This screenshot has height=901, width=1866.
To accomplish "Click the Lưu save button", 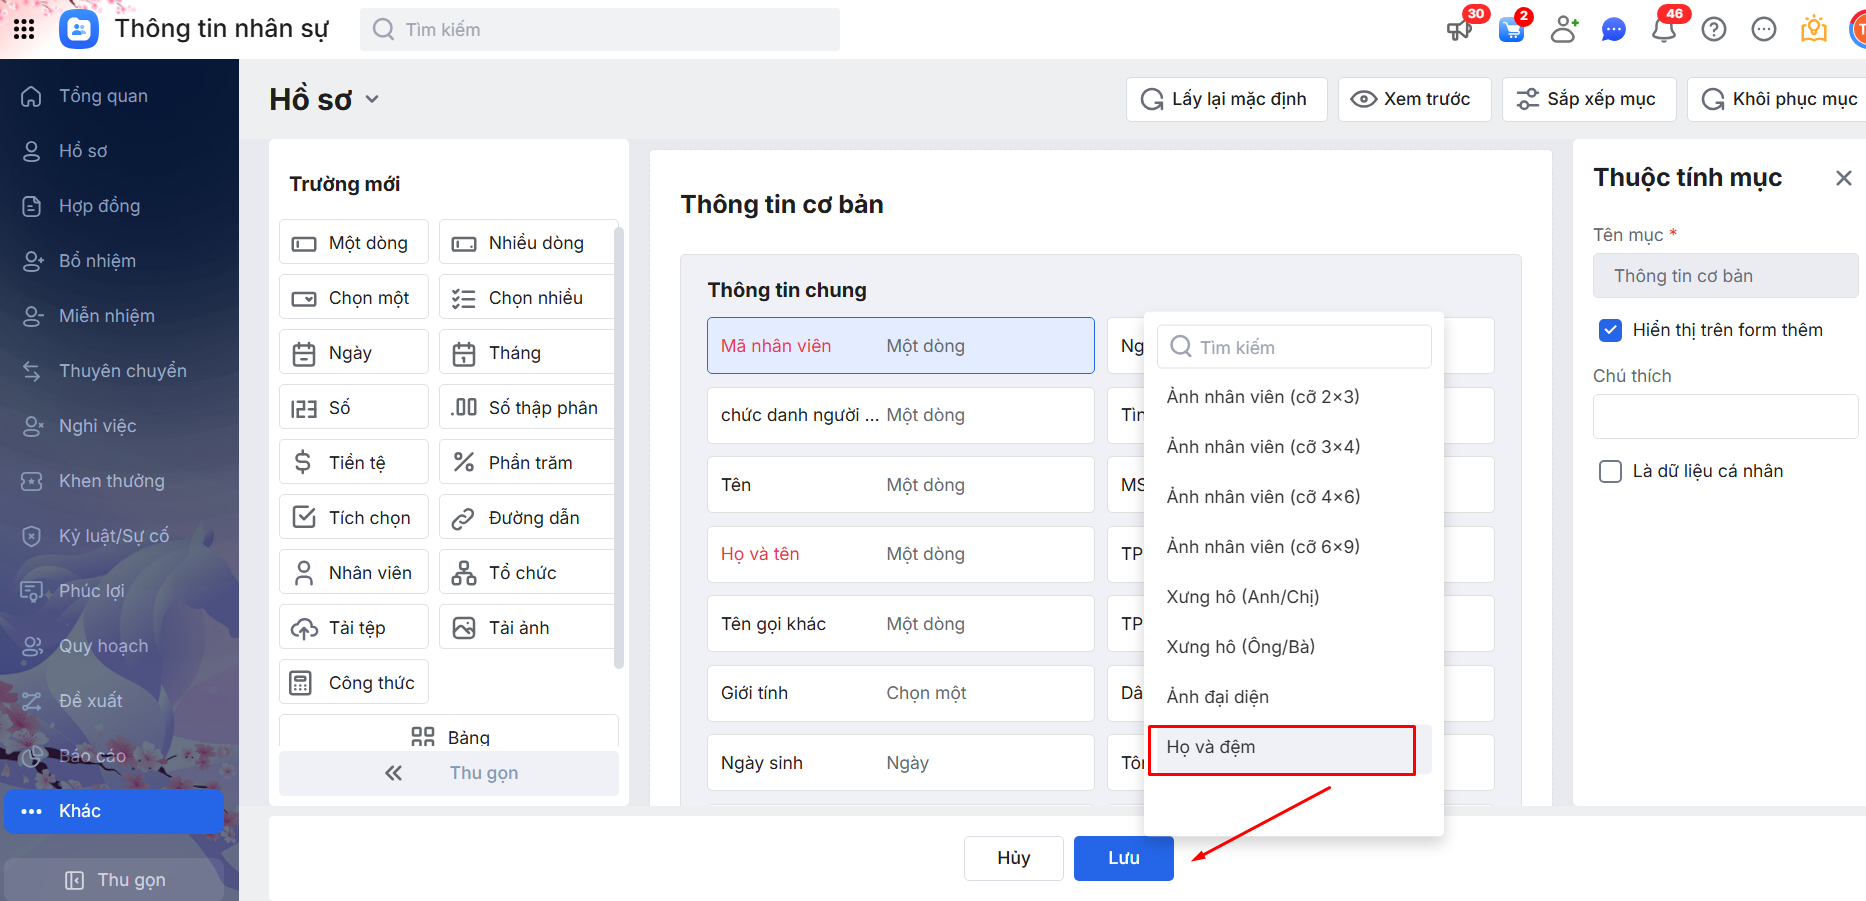I will coord(1124,858).
